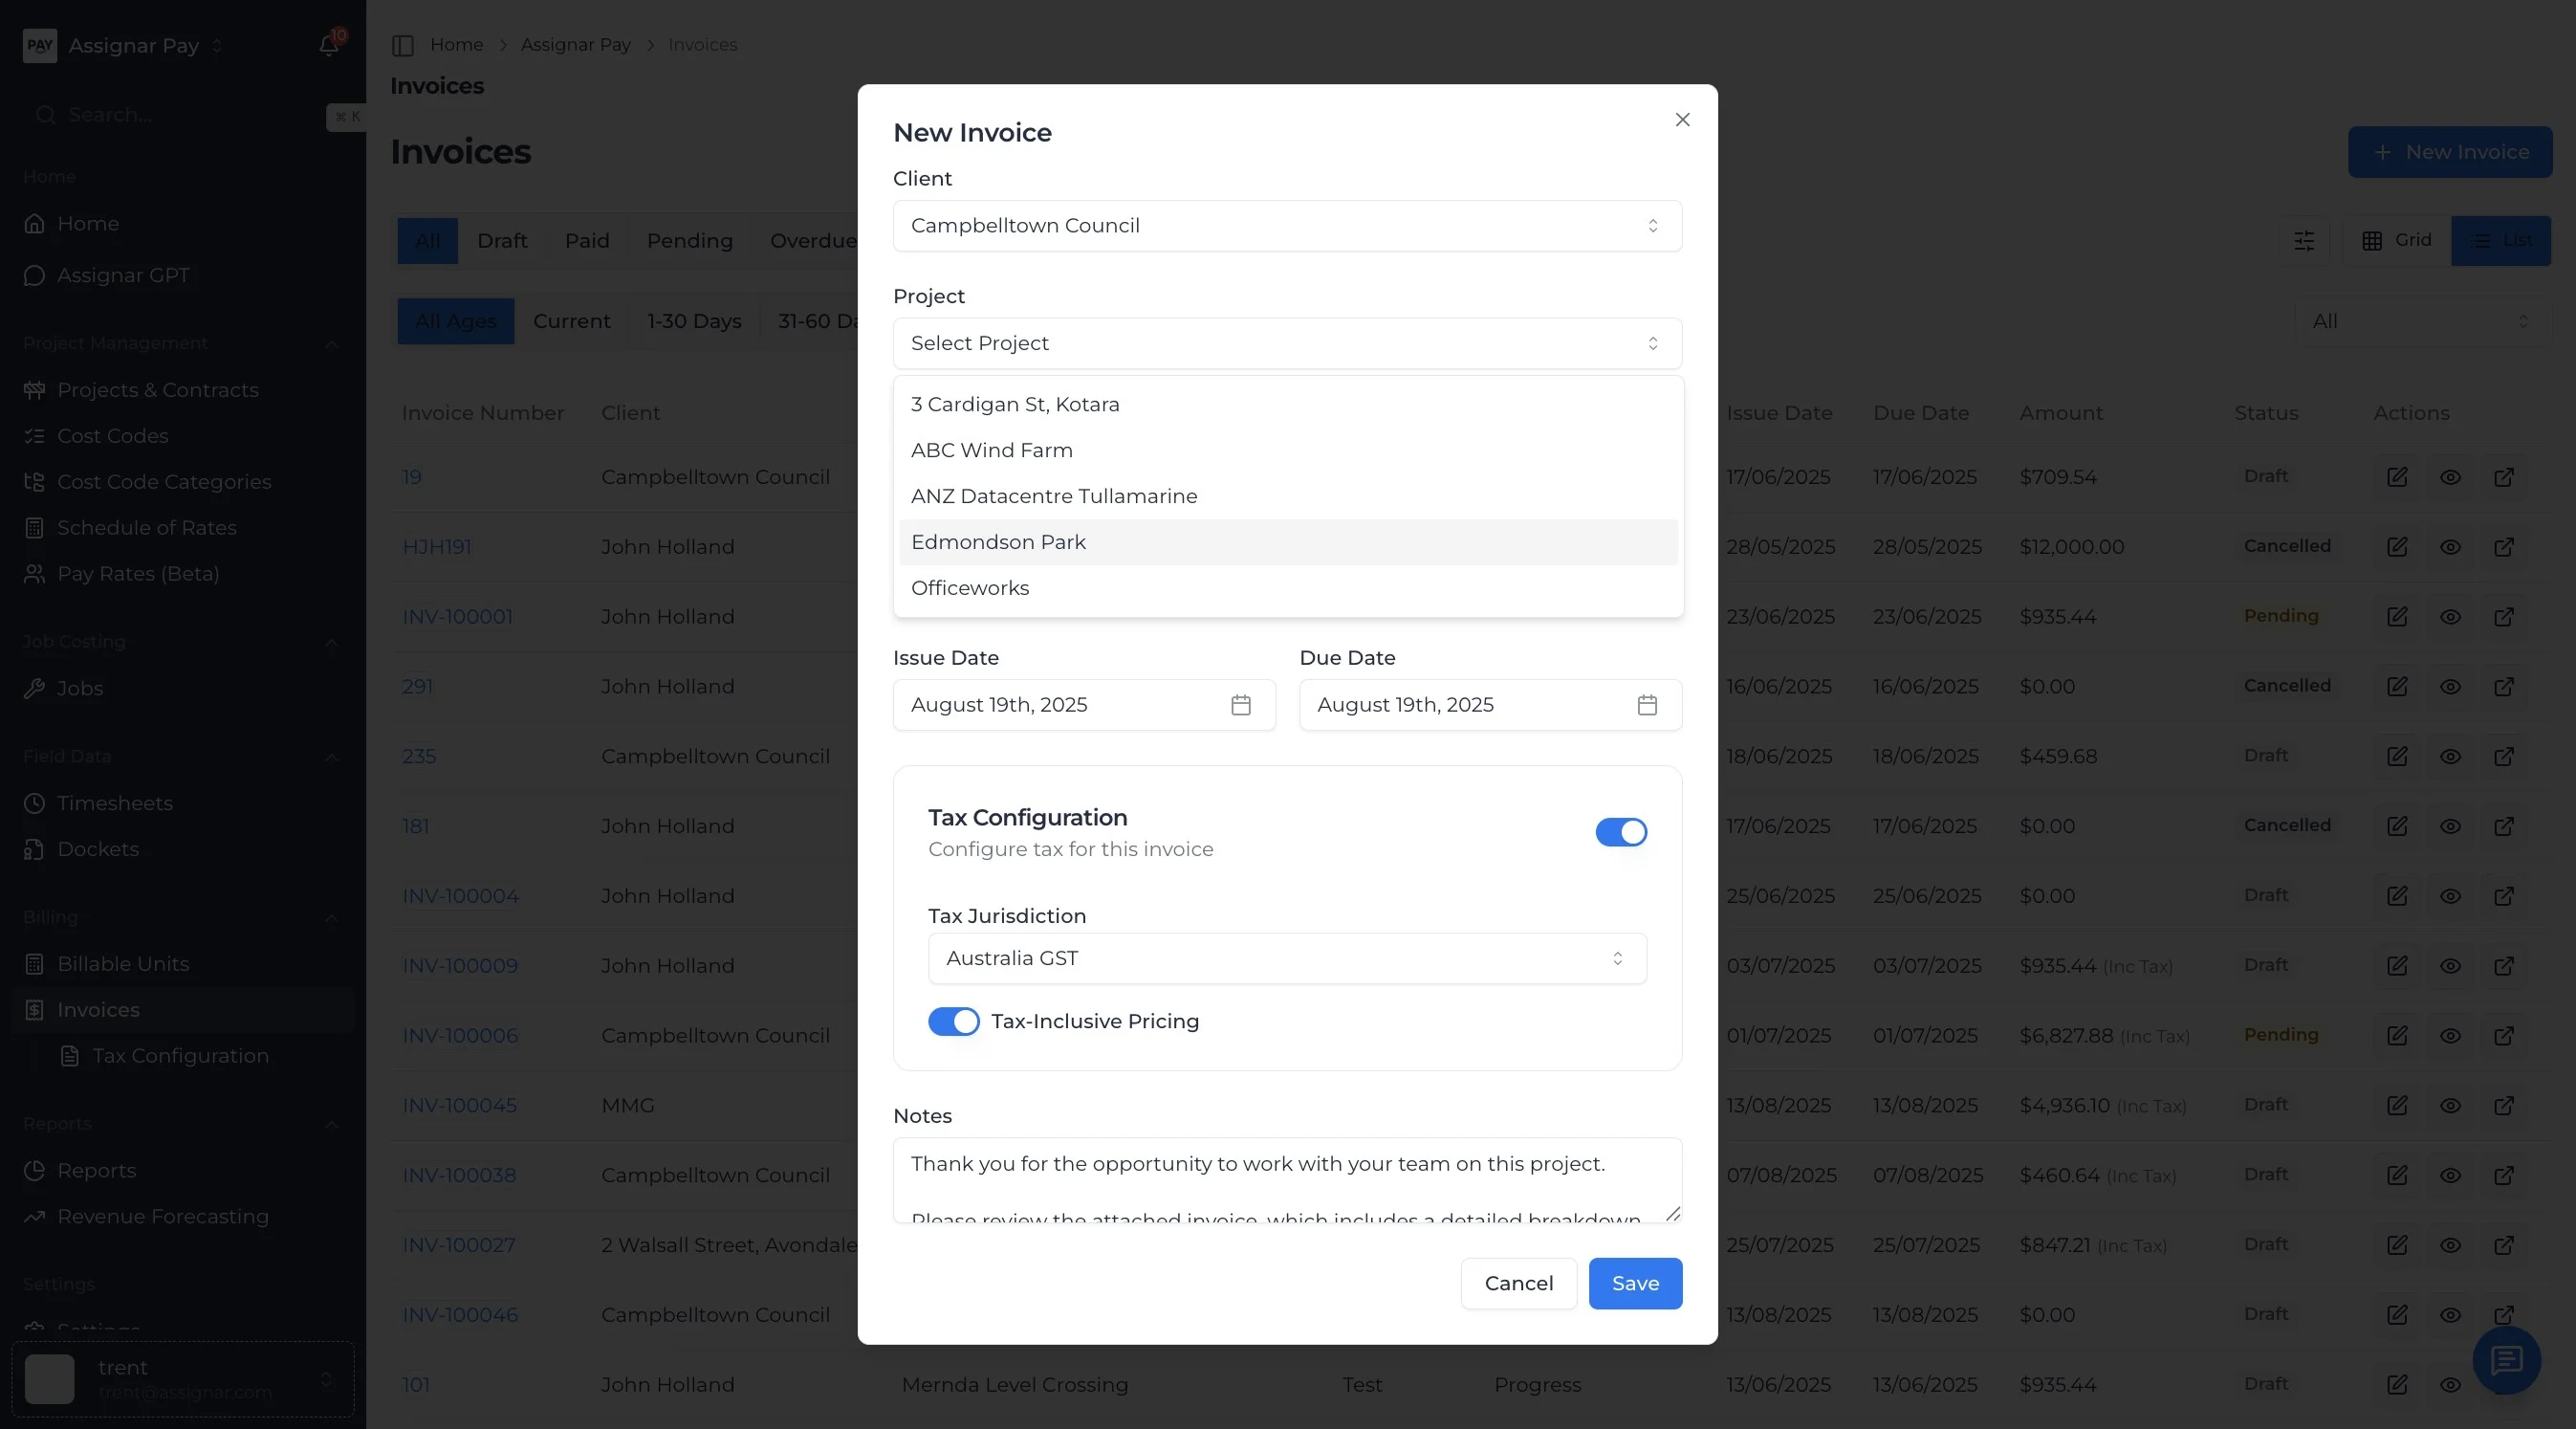Click the Cancel button
Screen dimensions: 2576x1429
1518,1283
